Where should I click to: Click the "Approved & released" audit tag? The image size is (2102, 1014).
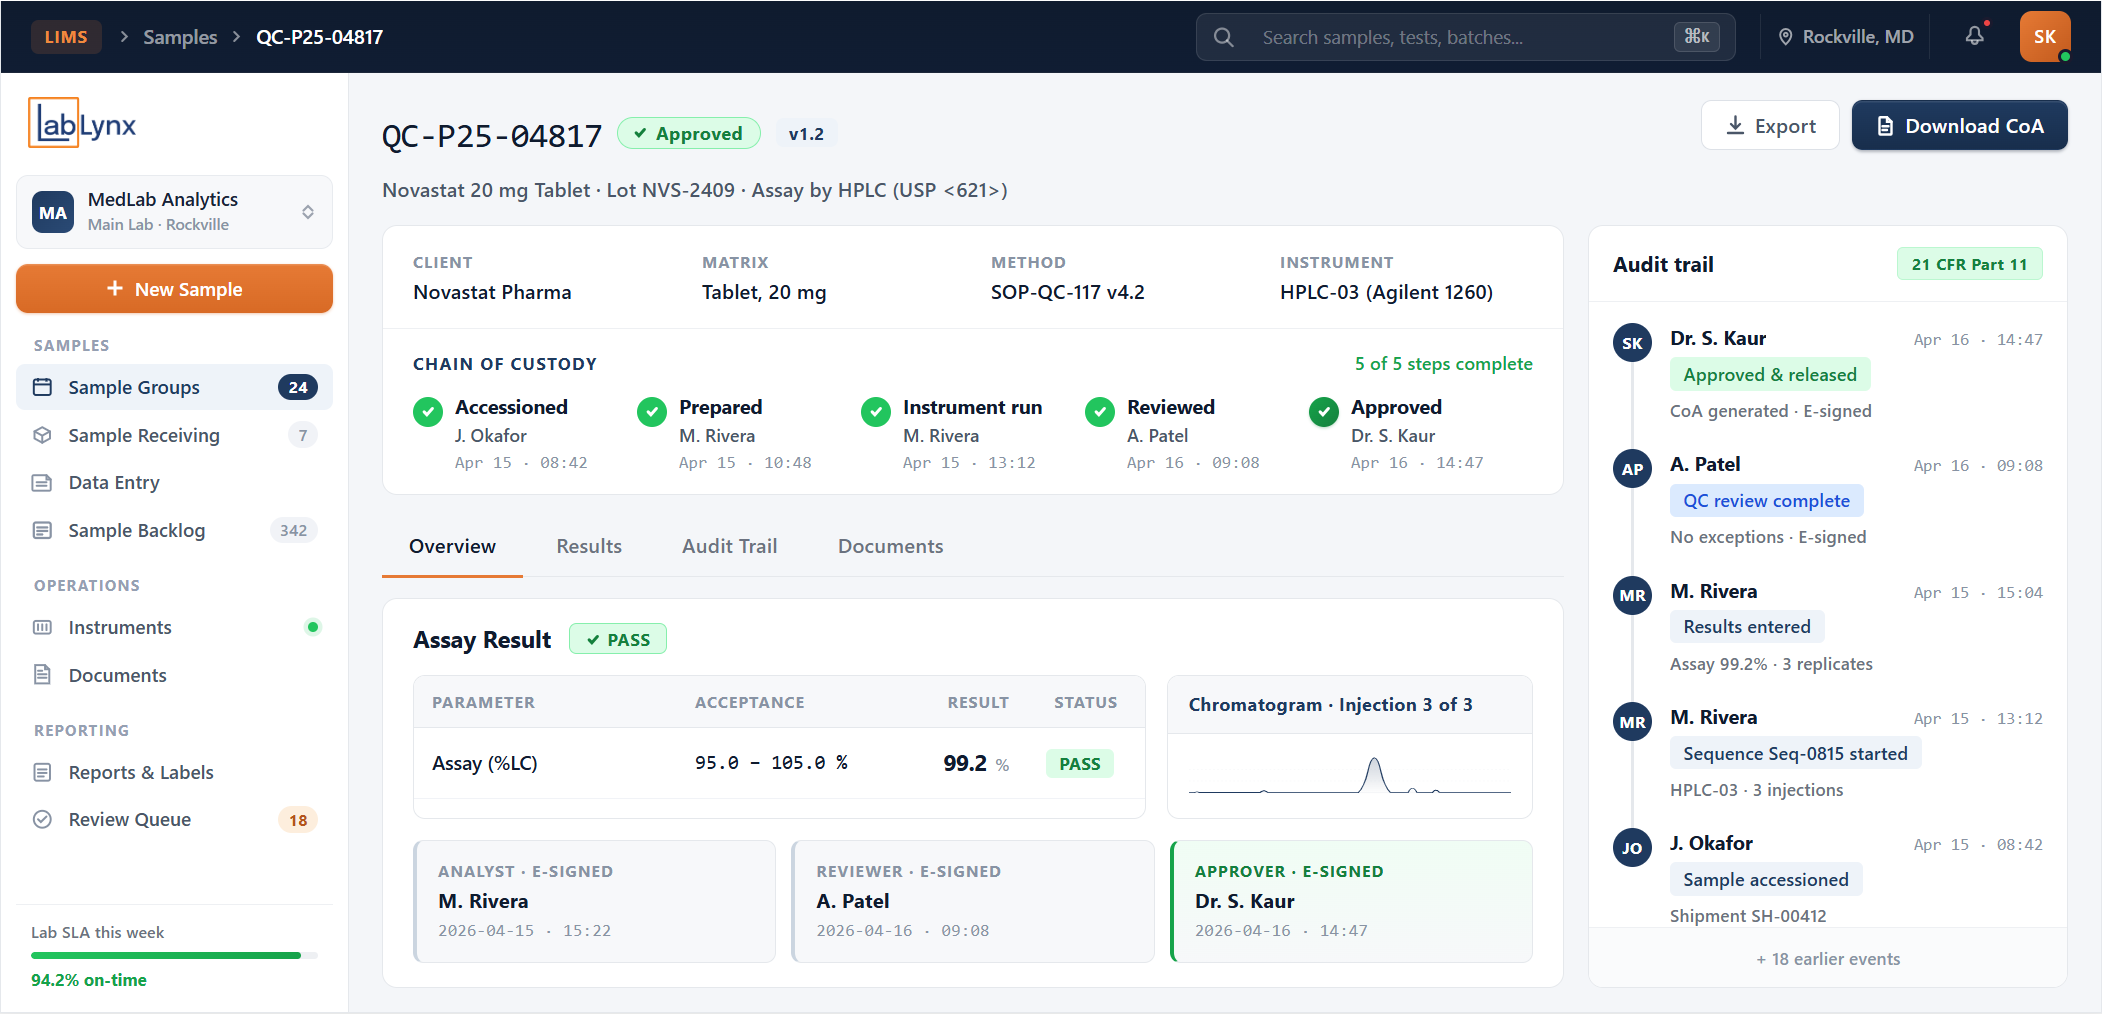[1769, 374]
